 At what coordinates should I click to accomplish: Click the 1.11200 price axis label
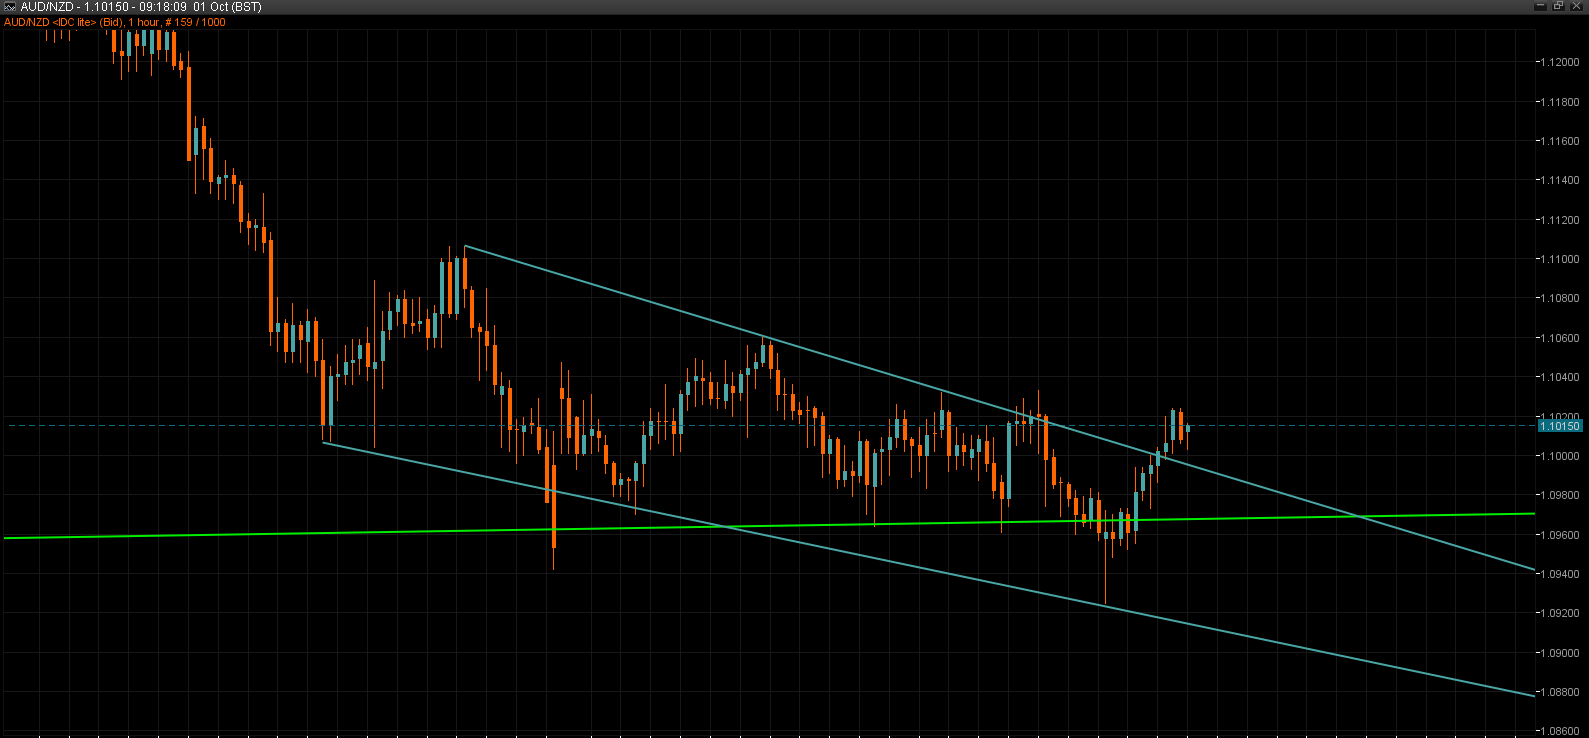1560,220
